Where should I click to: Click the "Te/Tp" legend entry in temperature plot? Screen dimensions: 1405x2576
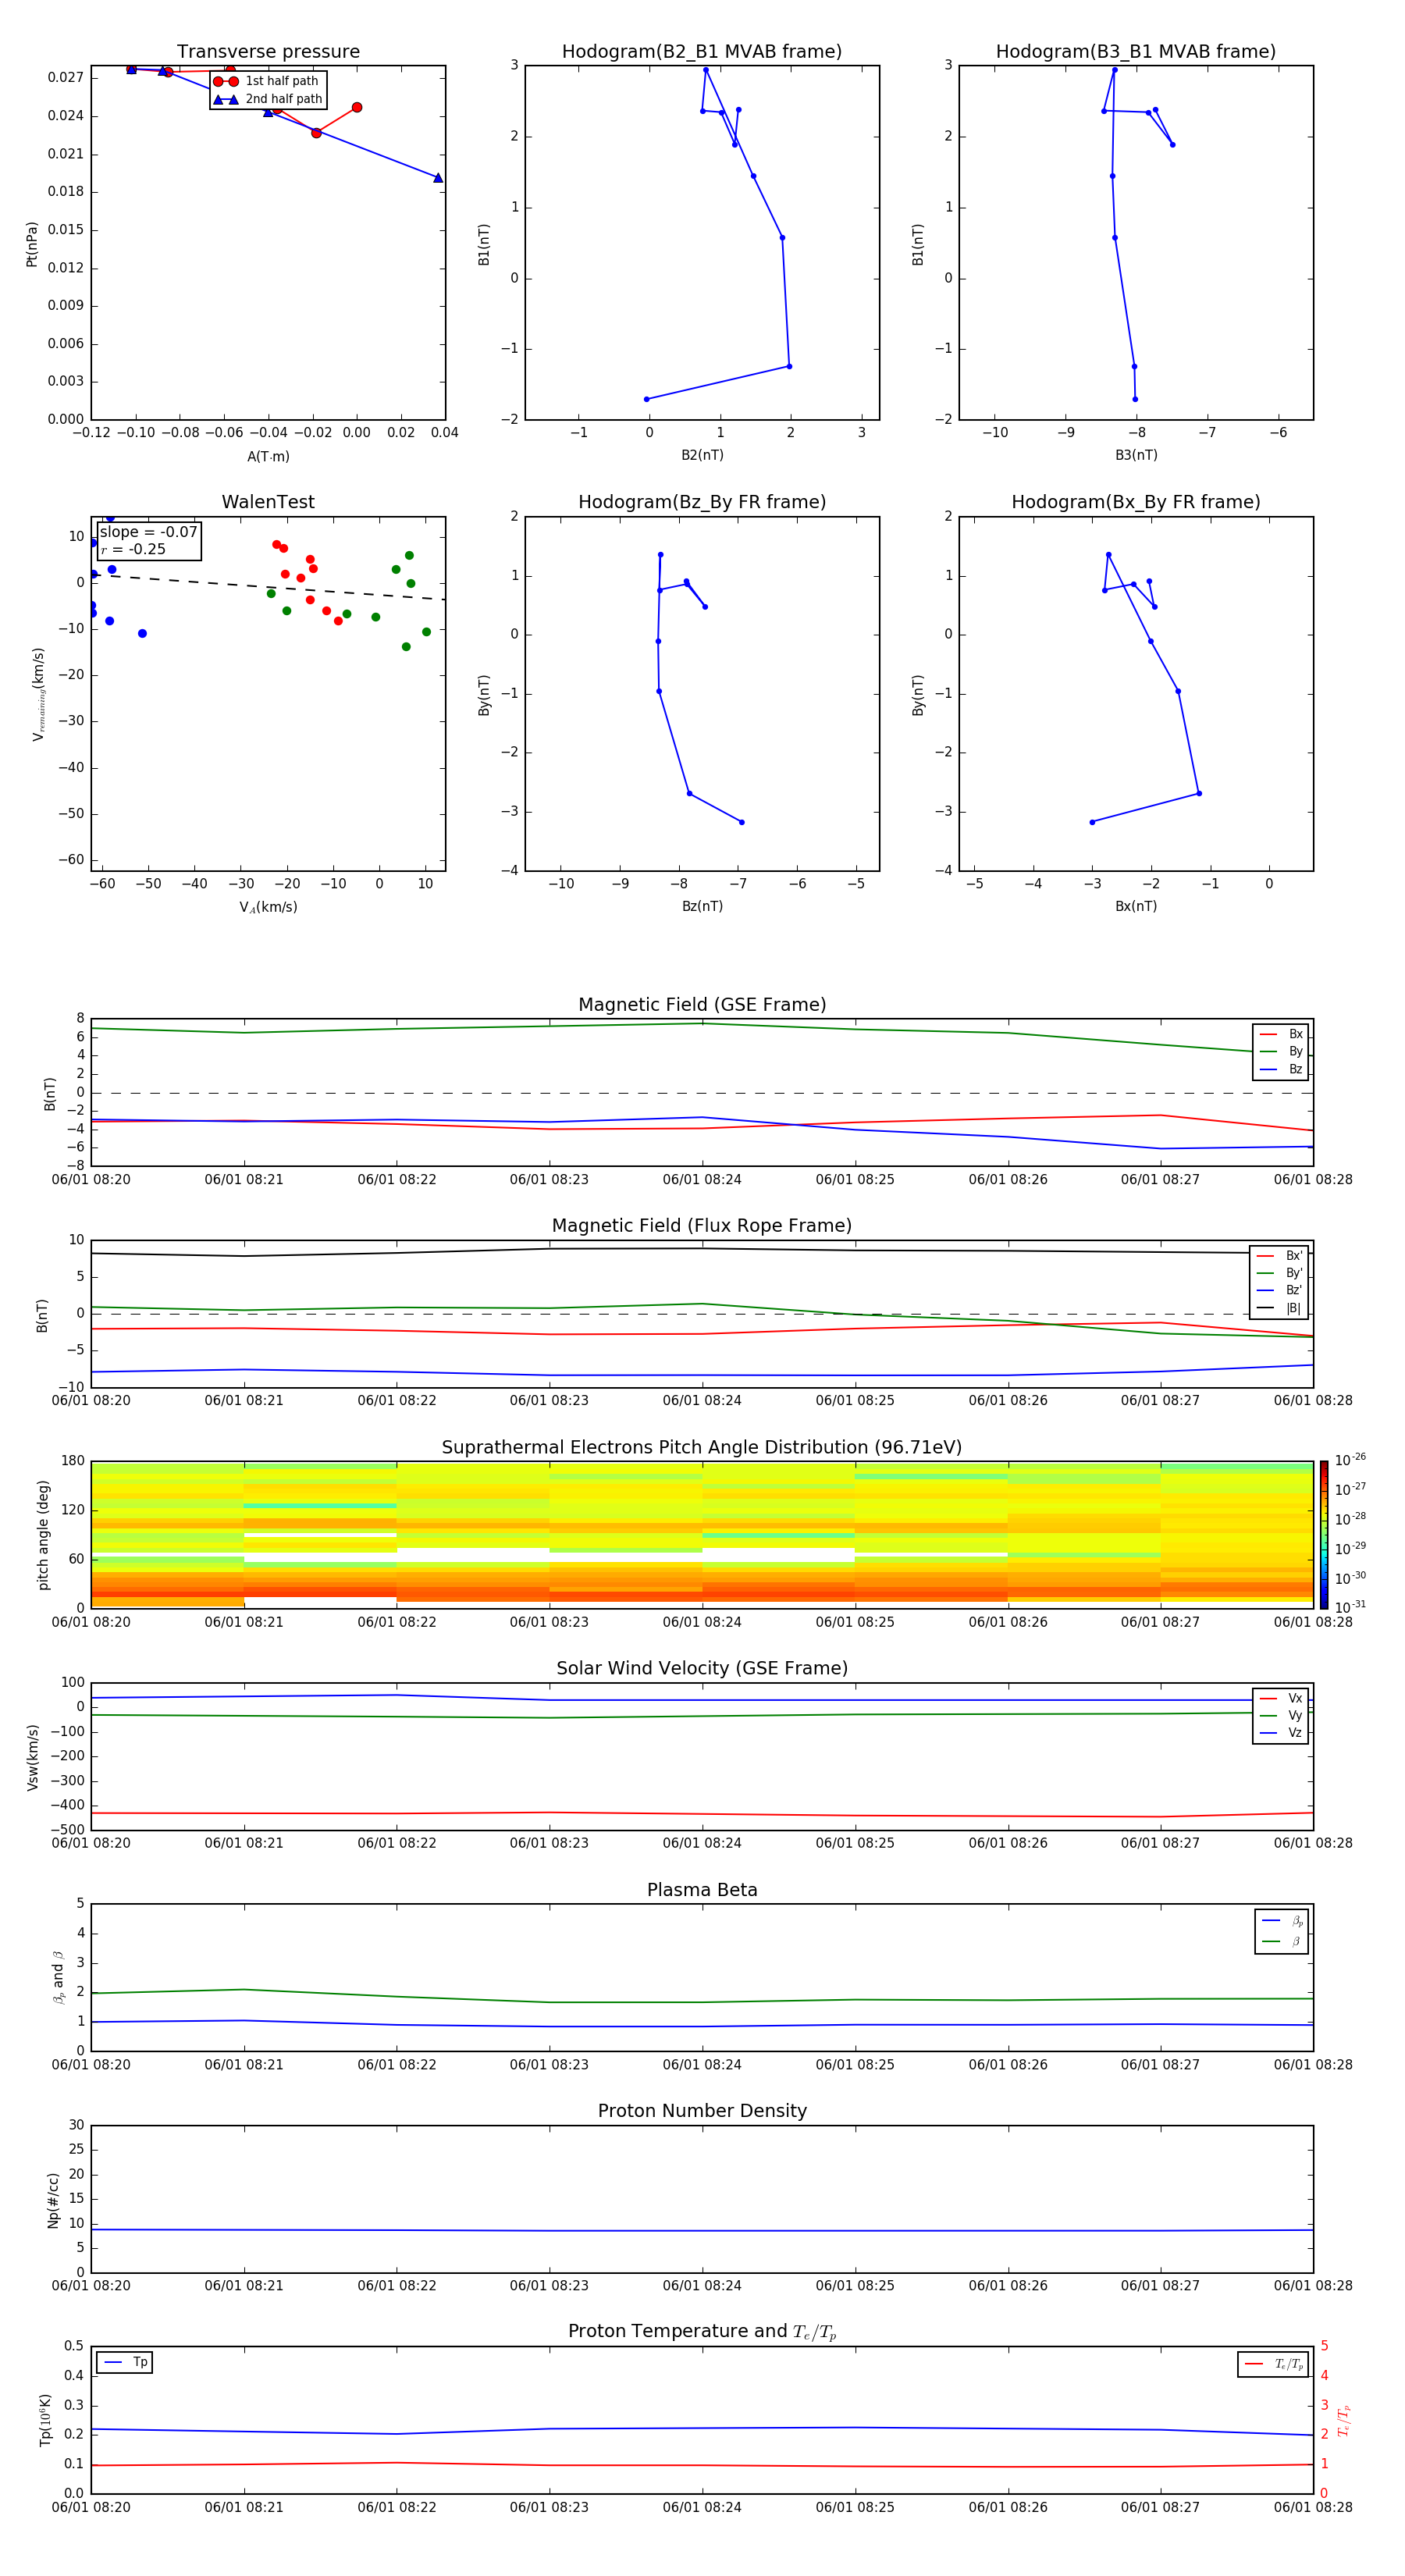click(1273, 2364)
